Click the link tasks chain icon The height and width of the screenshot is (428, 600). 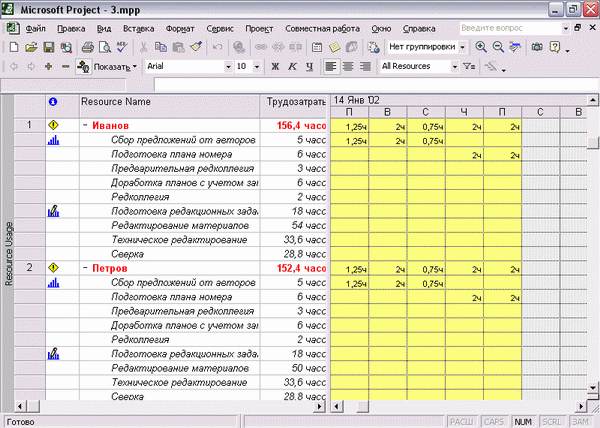(261, 47)
